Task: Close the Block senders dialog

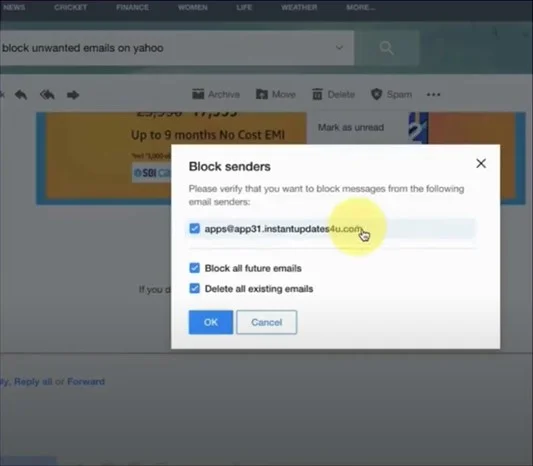Action: (x=481, y=163)
